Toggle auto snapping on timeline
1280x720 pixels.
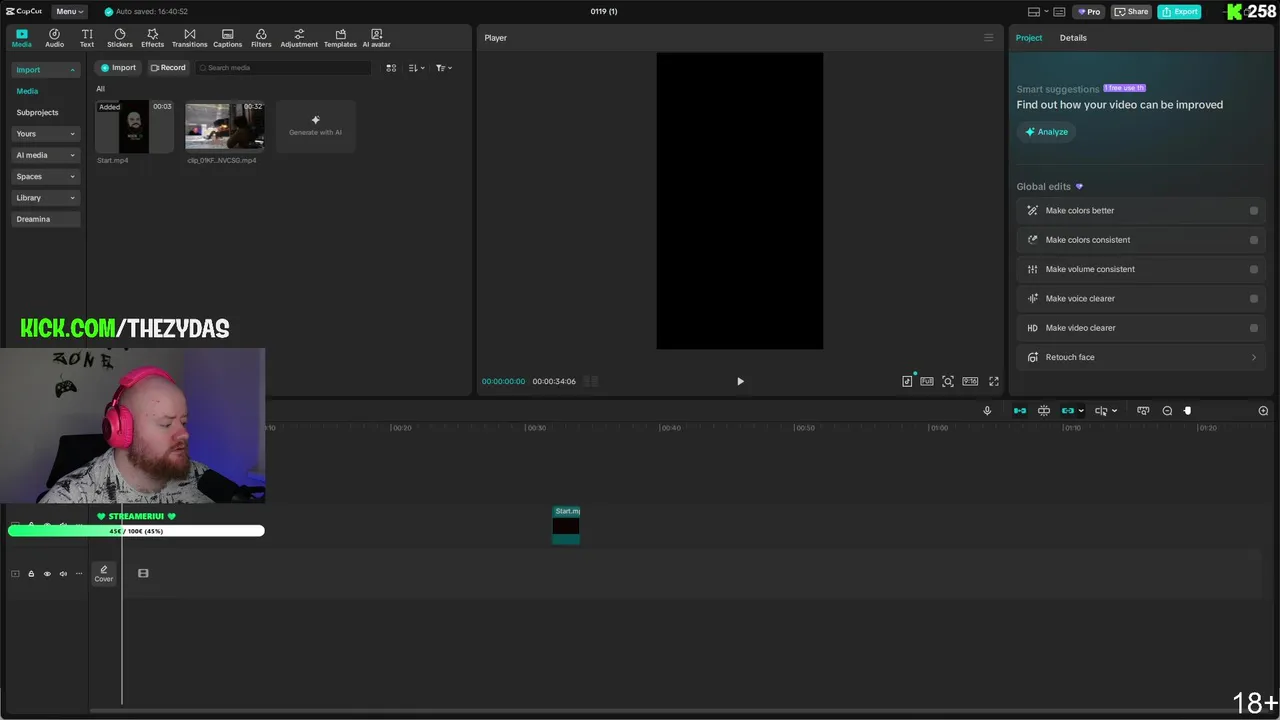1044,411
